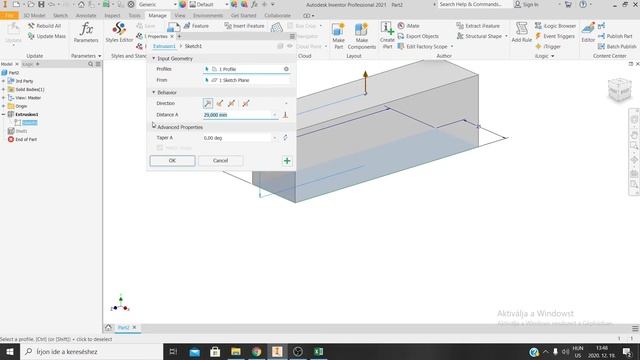Viewport: 640px width, 360px height.
Task: Expand the View: Master node
Action: click(4, 98)
